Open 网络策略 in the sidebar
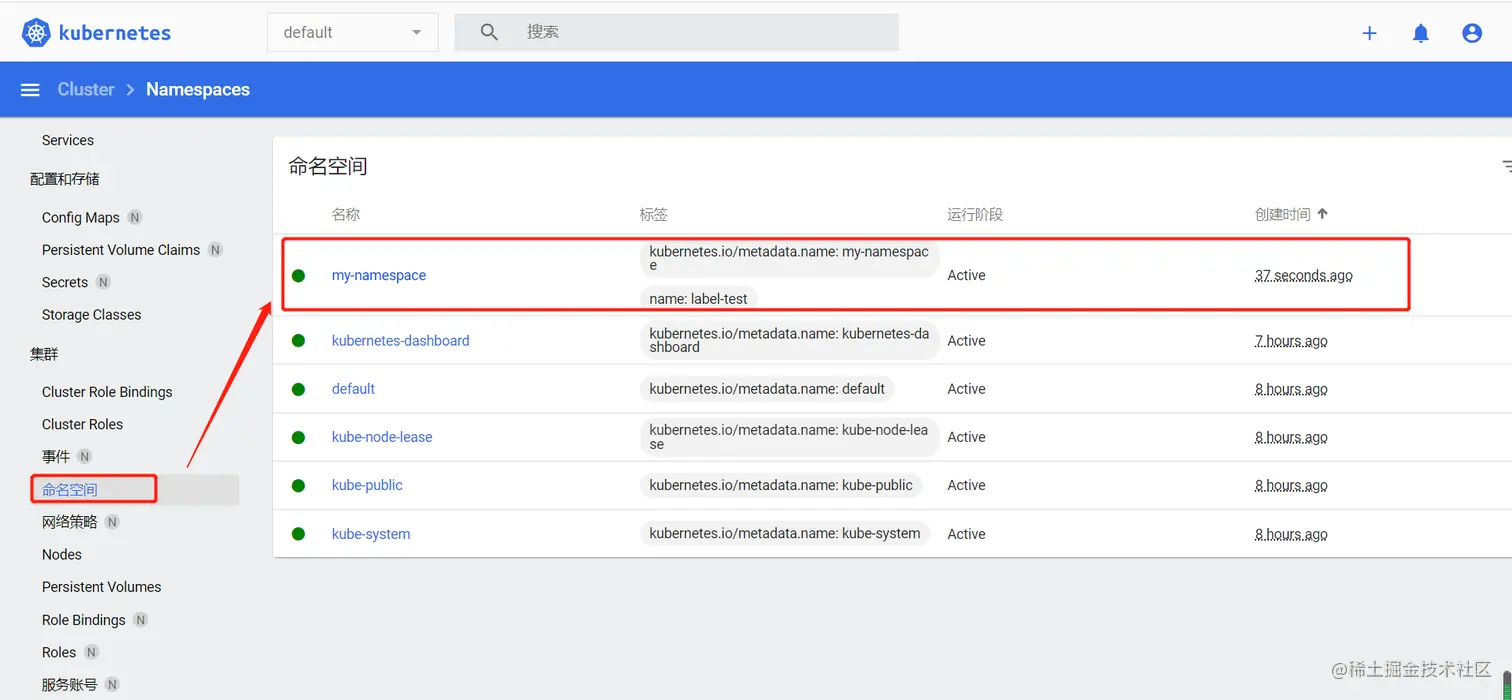This screenshot has width=1512, height=700. [70, 522]
